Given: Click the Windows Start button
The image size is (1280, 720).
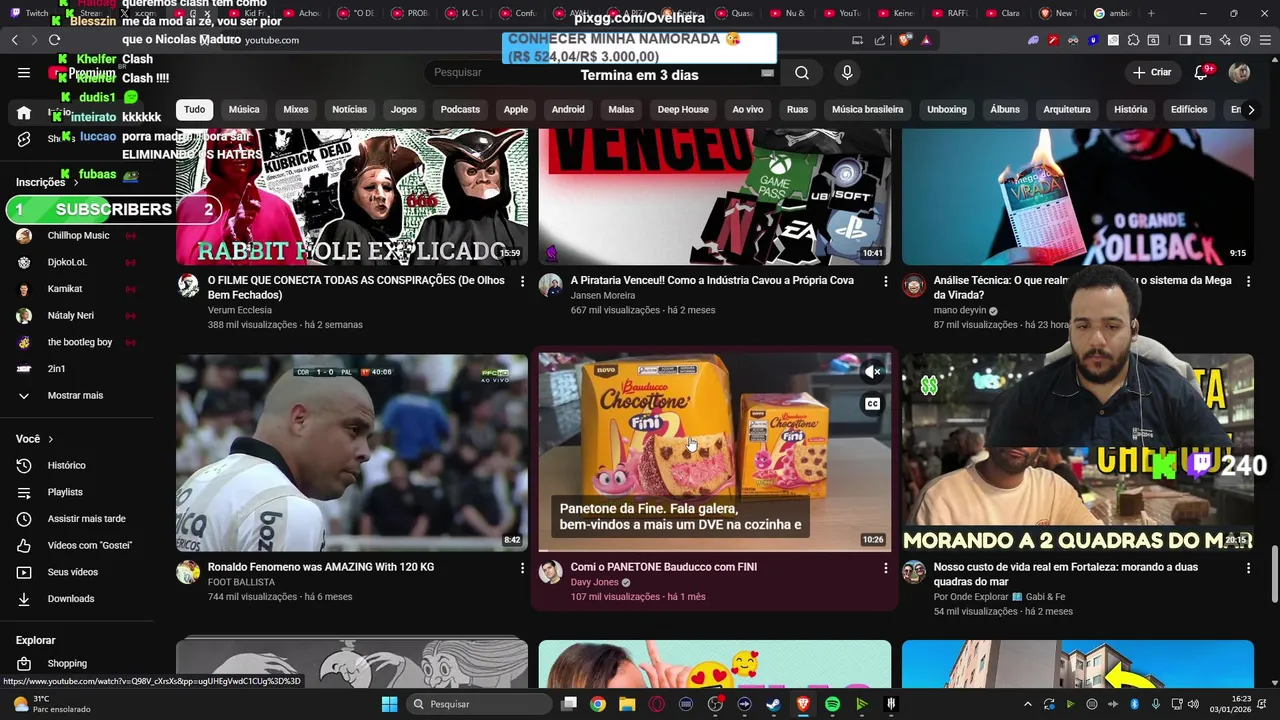Looking at the screenshot, I should 389,704.
